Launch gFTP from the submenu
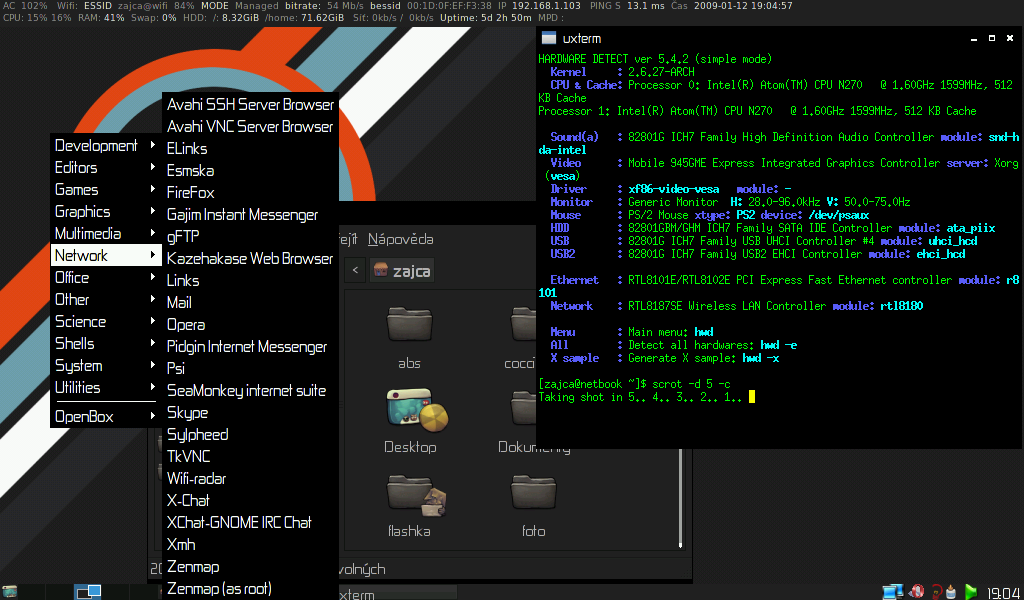 click(x=250, y=236)
